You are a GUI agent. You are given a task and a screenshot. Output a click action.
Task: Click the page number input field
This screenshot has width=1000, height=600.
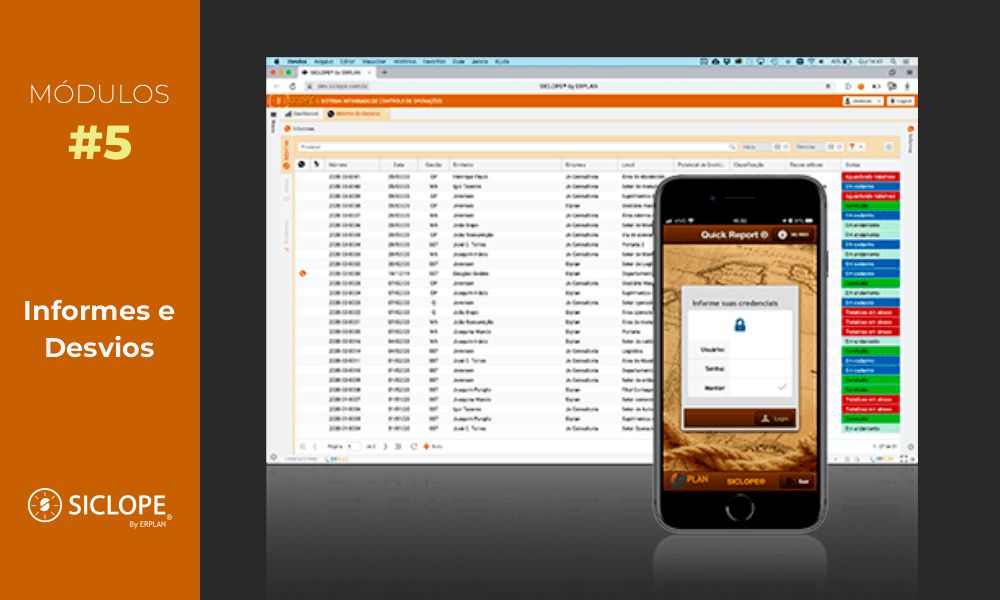click(353, 446)
